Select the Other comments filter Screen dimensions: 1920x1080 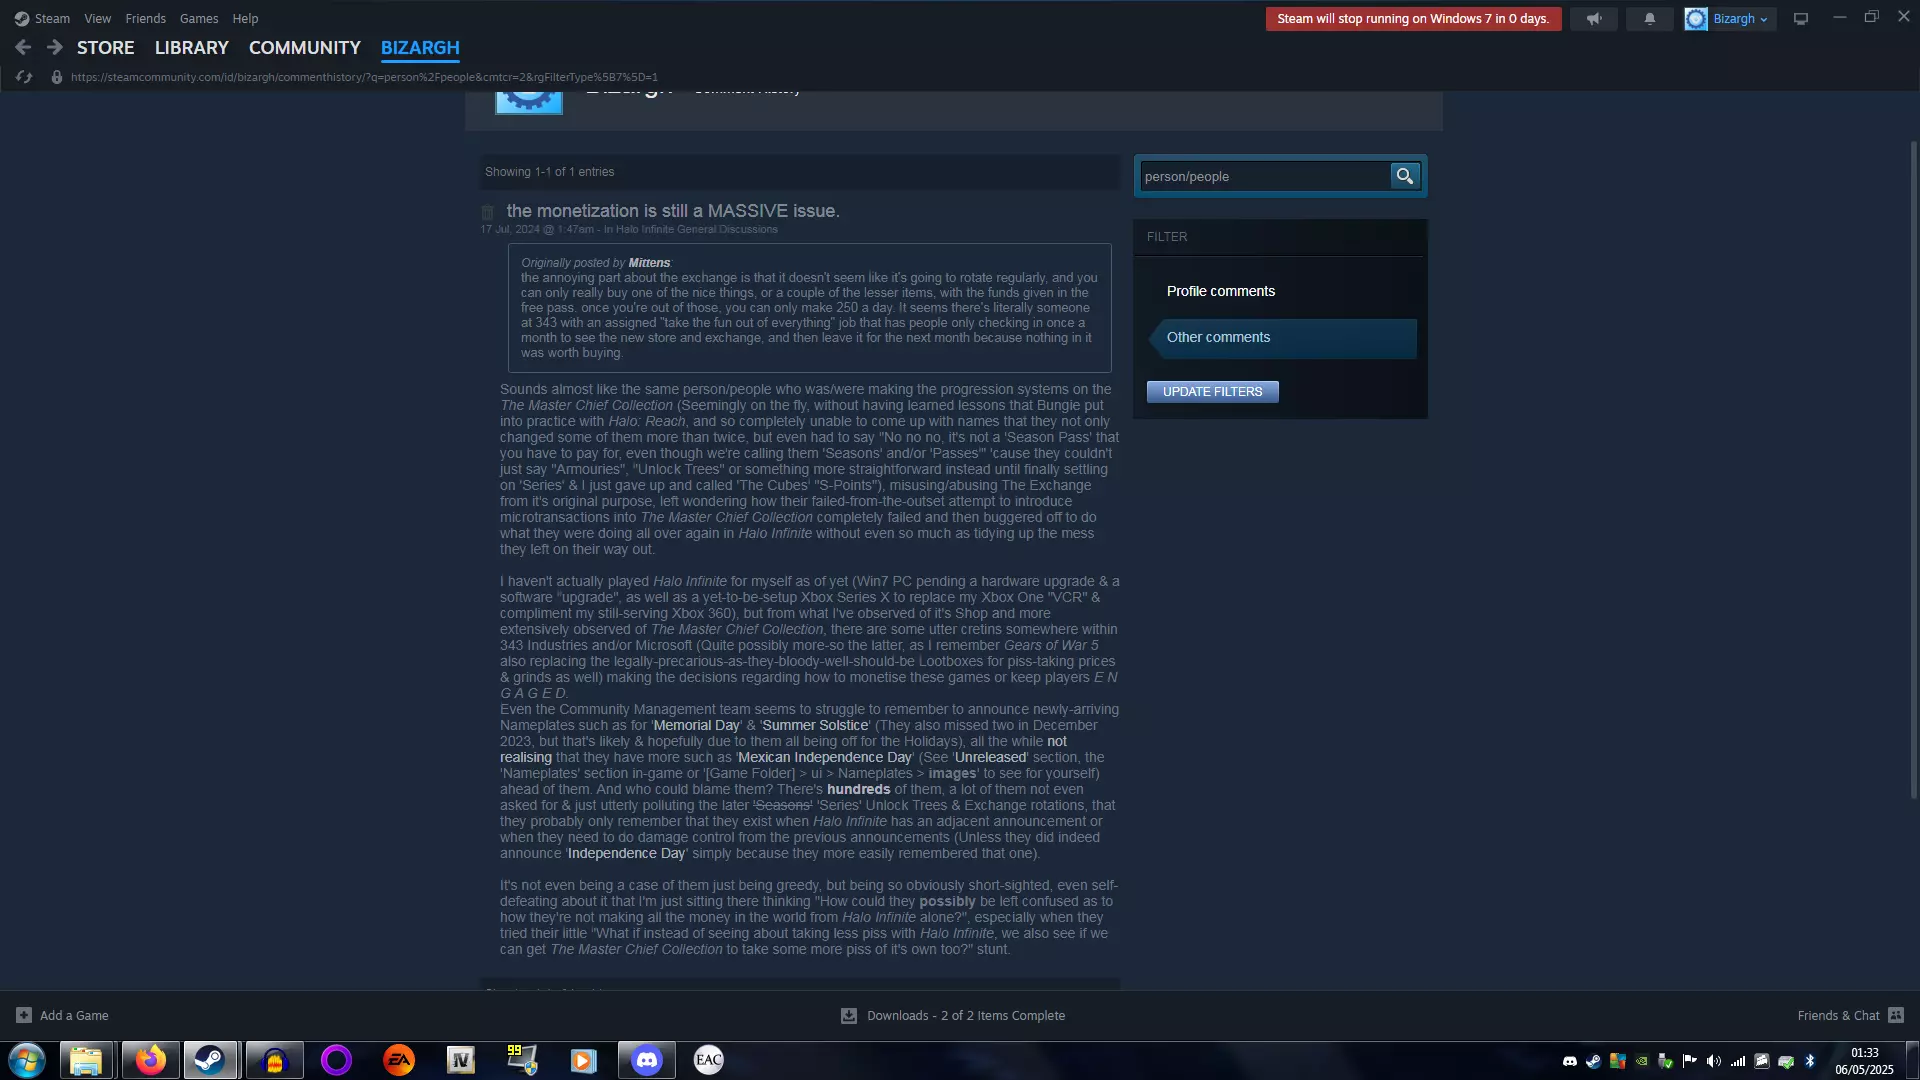1218,337
